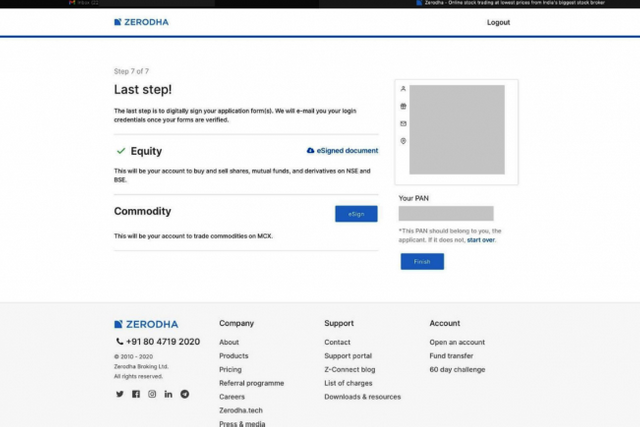The height and width of the screenshot is (427, 640).
Task: Open the Pricing footer link
Action: tap(230, 369)
